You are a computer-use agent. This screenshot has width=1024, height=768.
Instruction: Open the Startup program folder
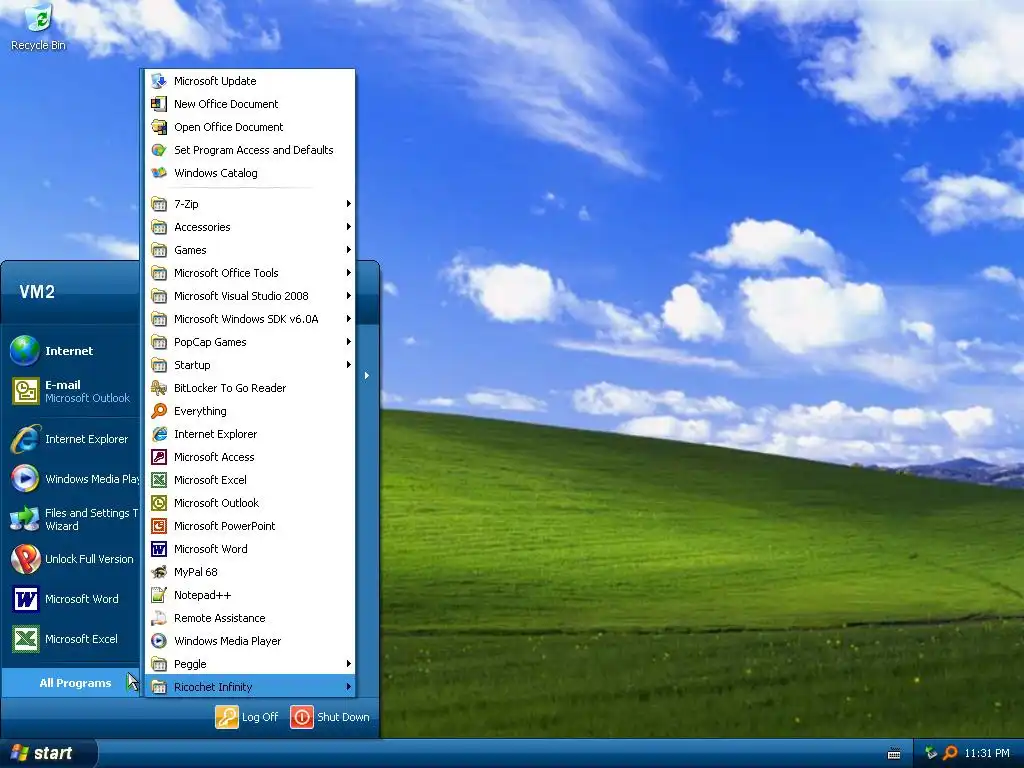point(250,364)
